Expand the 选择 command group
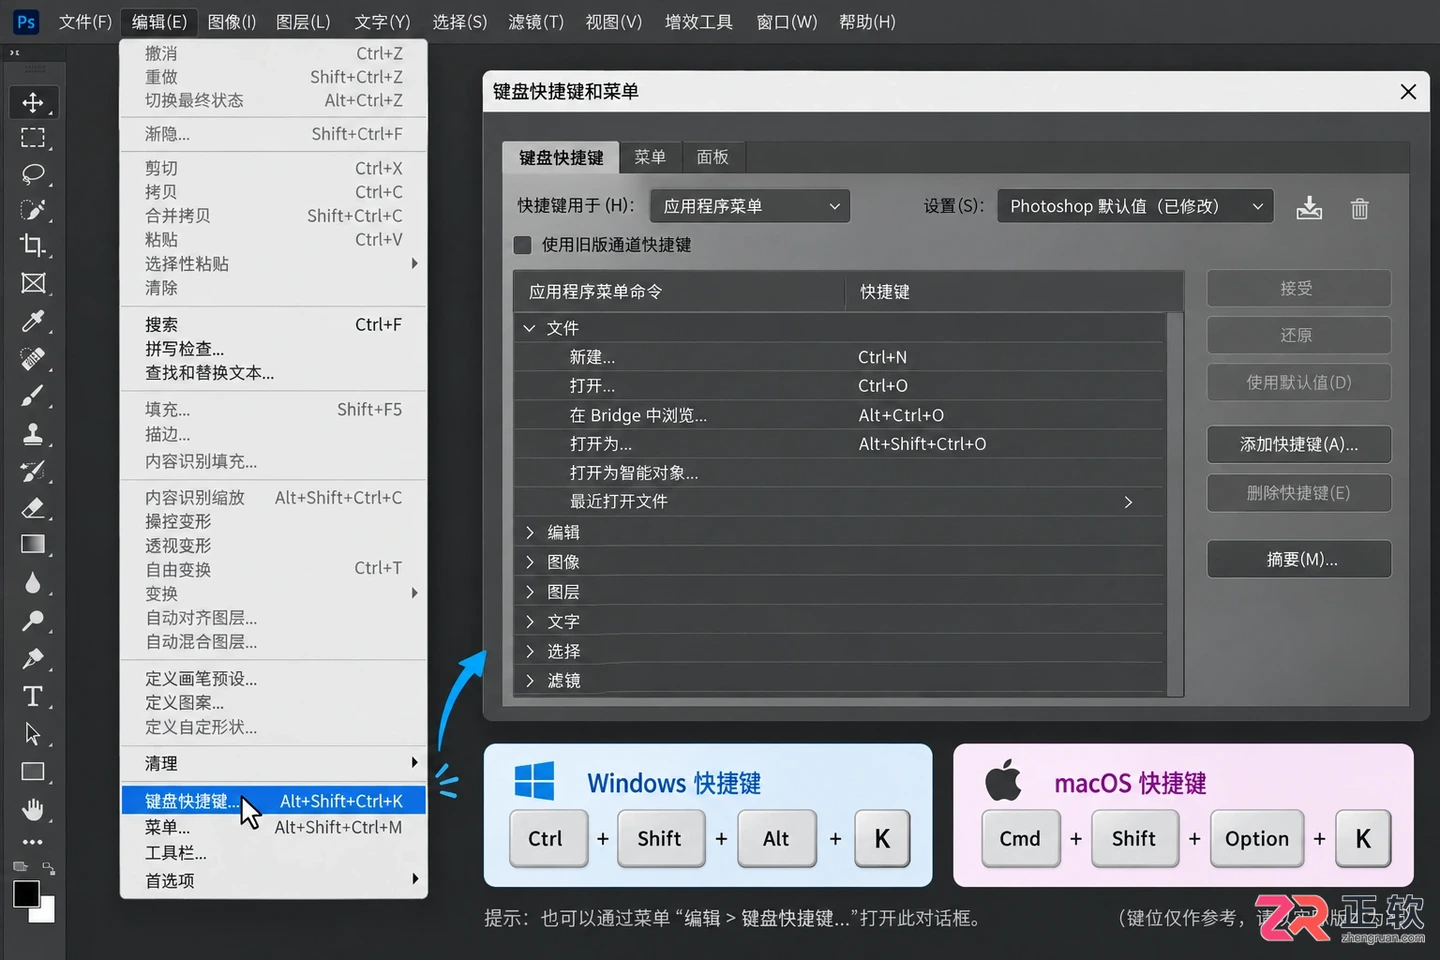Image resolution: width=1440 pixels, height=960 pixels. pos(530,651)
